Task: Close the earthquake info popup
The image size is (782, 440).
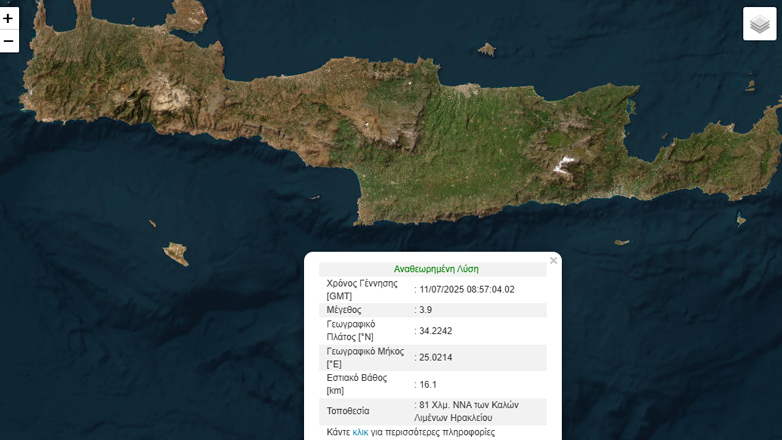Action: [x=553, y=260]
